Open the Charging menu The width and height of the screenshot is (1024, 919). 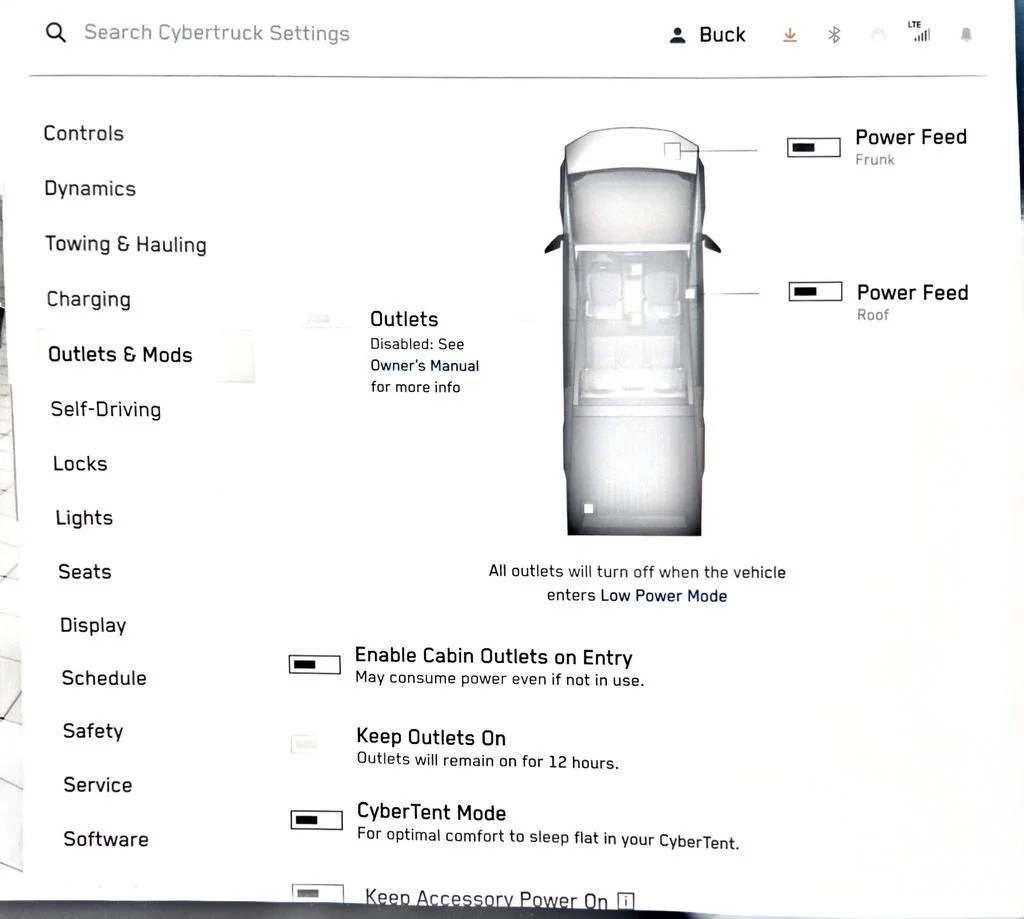89,299
